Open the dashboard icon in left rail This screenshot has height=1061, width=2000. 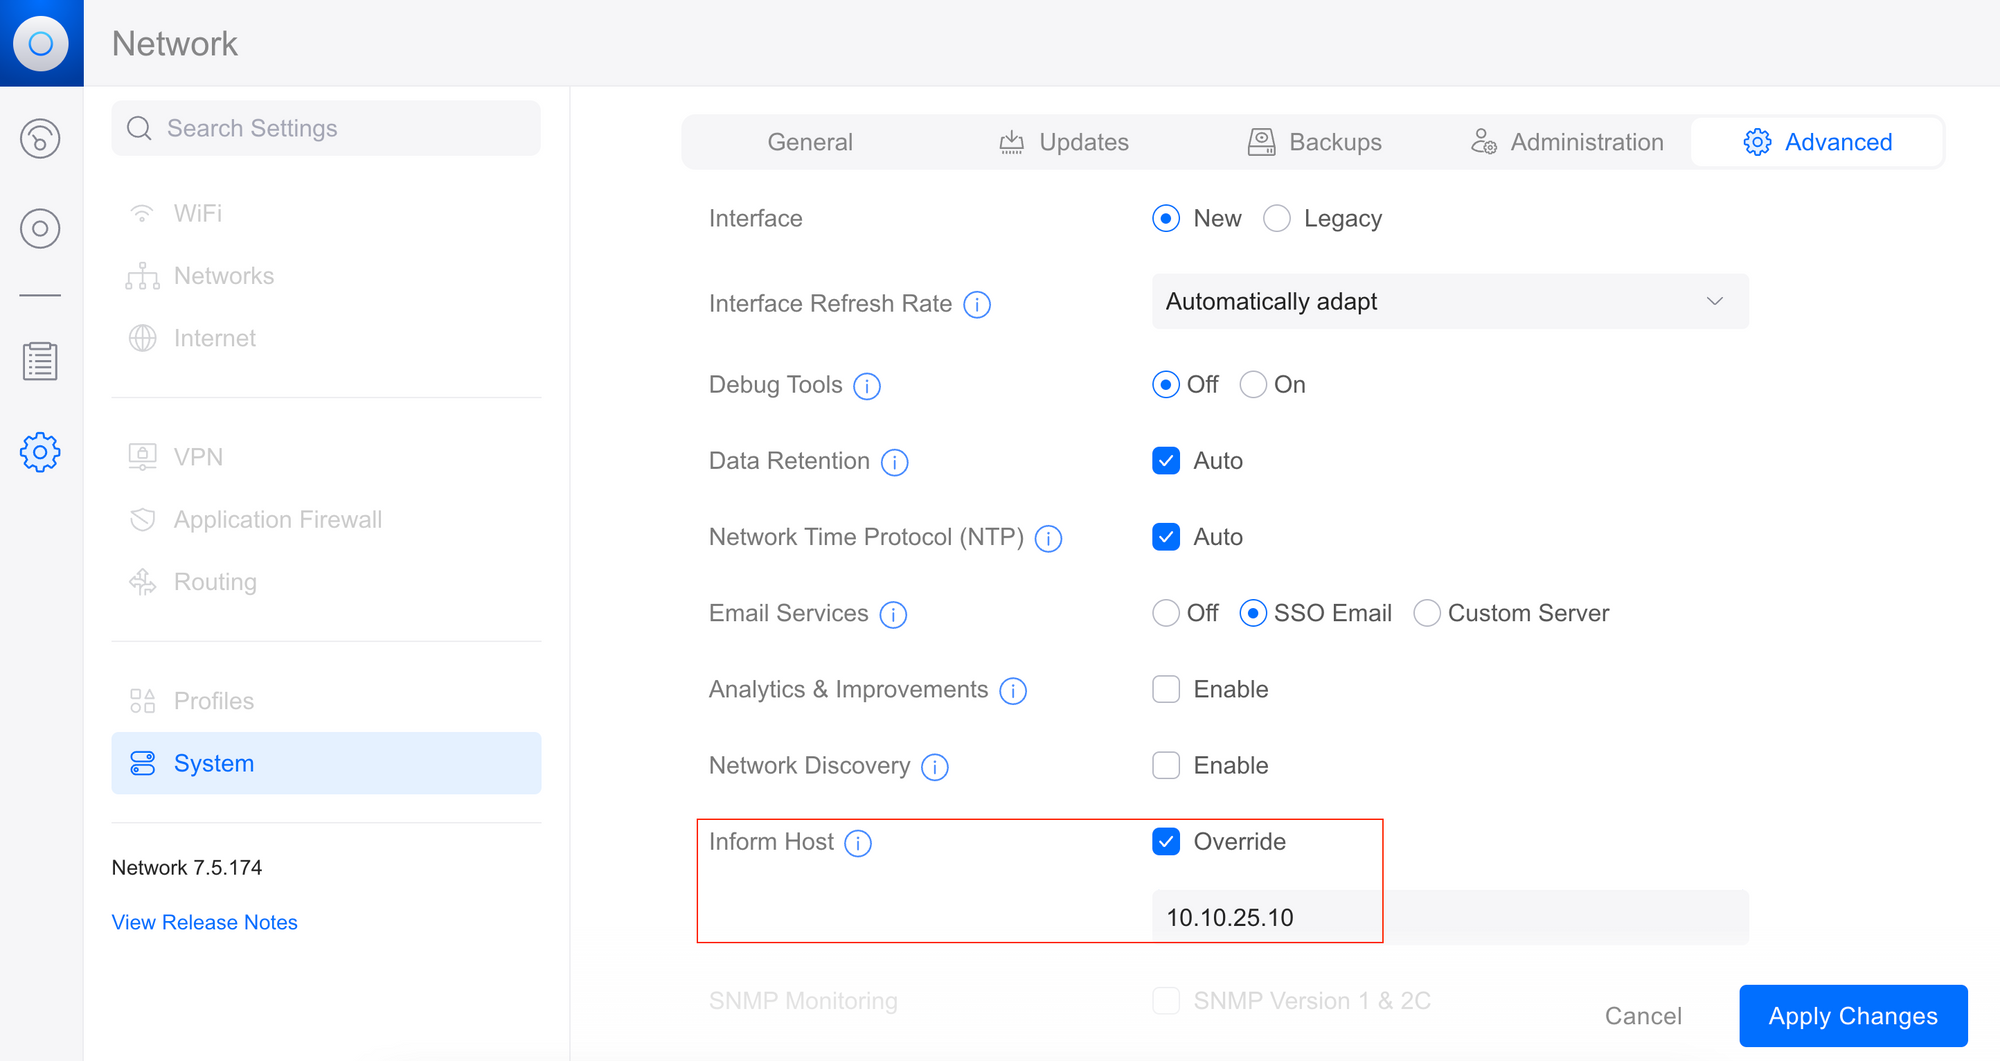40,139
